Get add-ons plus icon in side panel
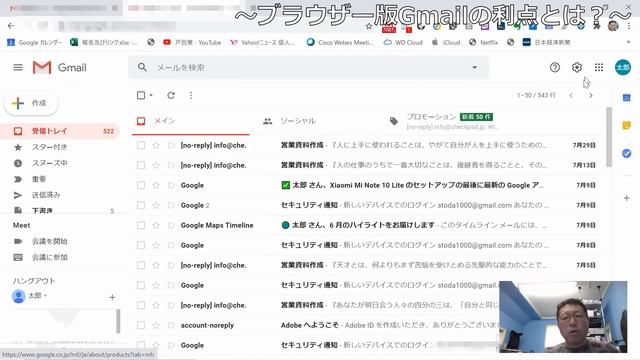Screen dimensions: 640x360 tap(627, 198)
